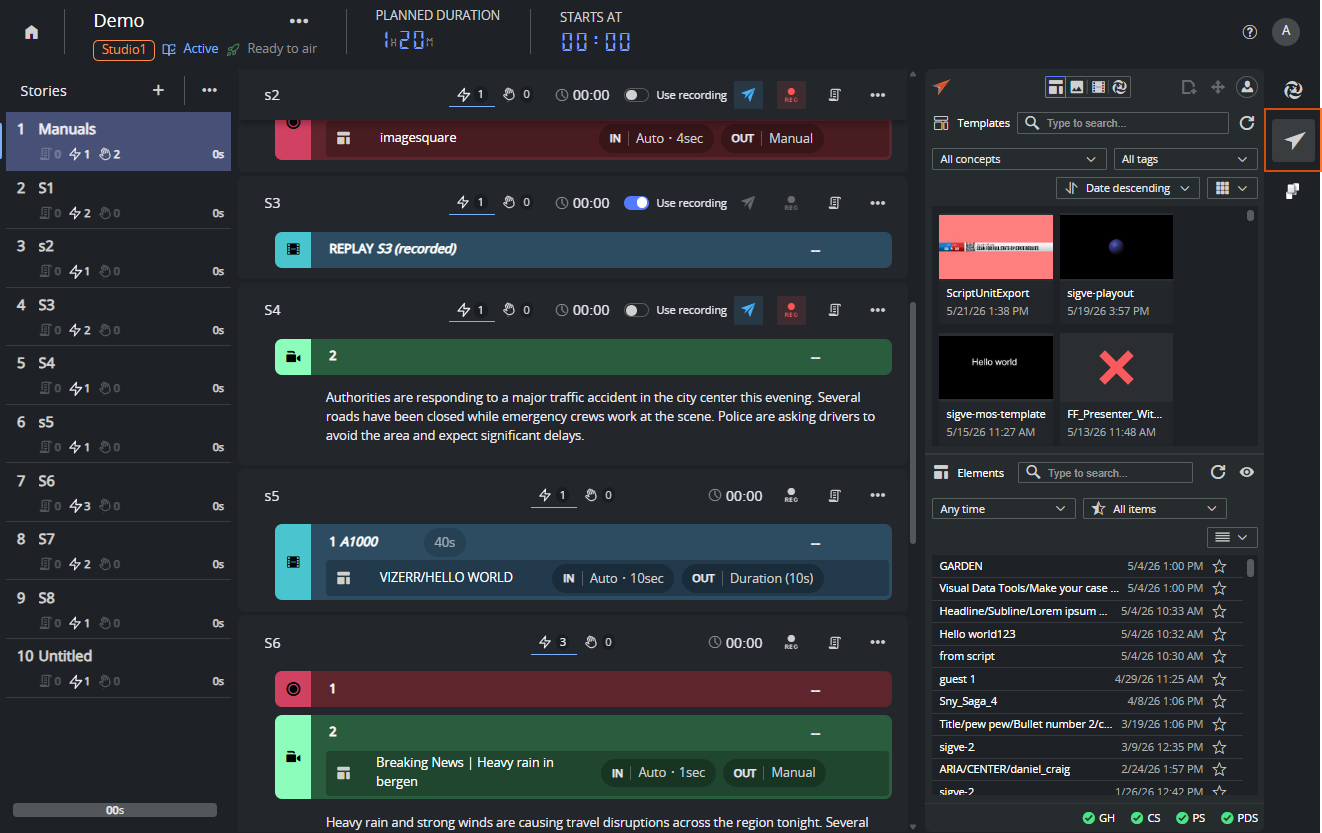The height and width of the screenshot is (833, 1322).
Task: Star the from script element
Action: coord(1219,656)
